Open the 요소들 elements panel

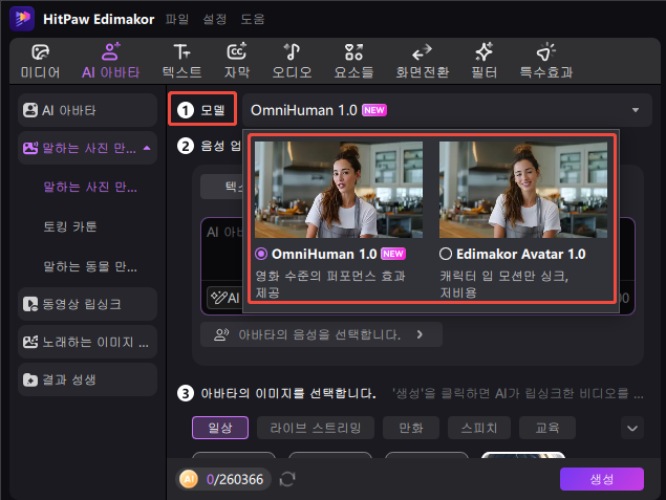pyautogui.click(x=353, y=61)
